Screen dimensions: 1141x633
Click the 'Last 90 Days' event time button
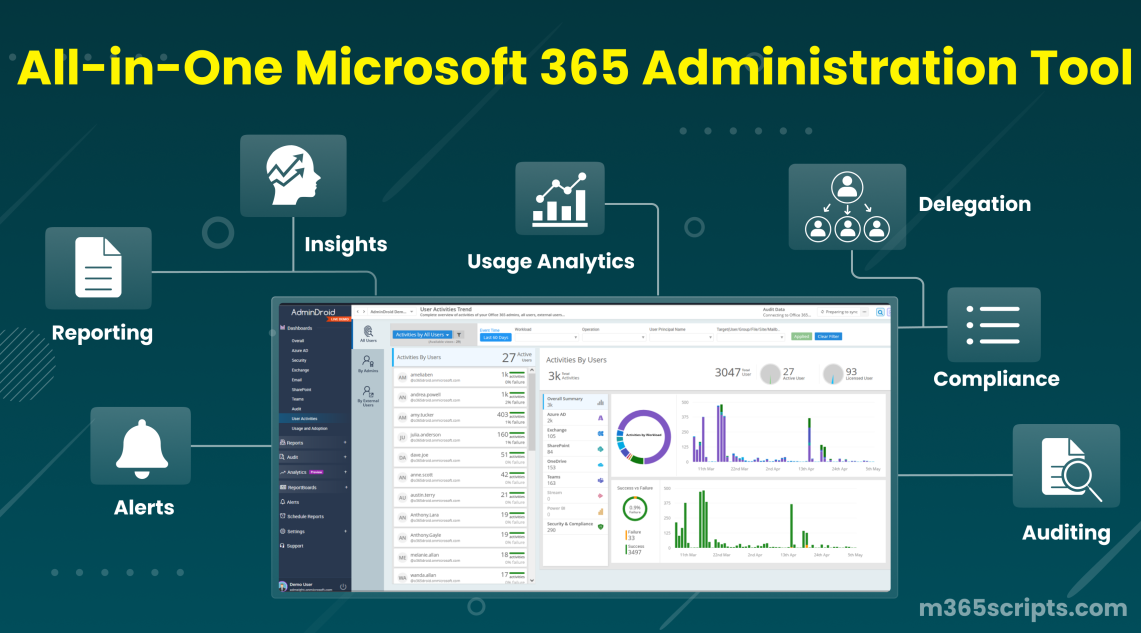pos(495,337)
